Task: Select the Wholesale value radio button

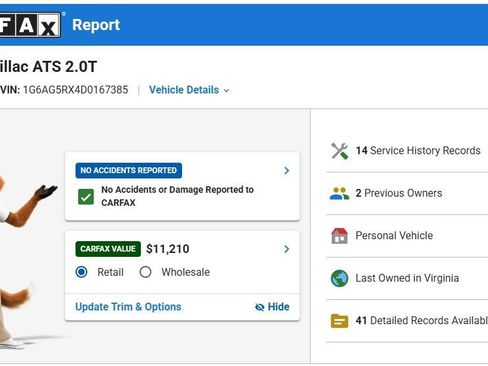Action: 145,272
